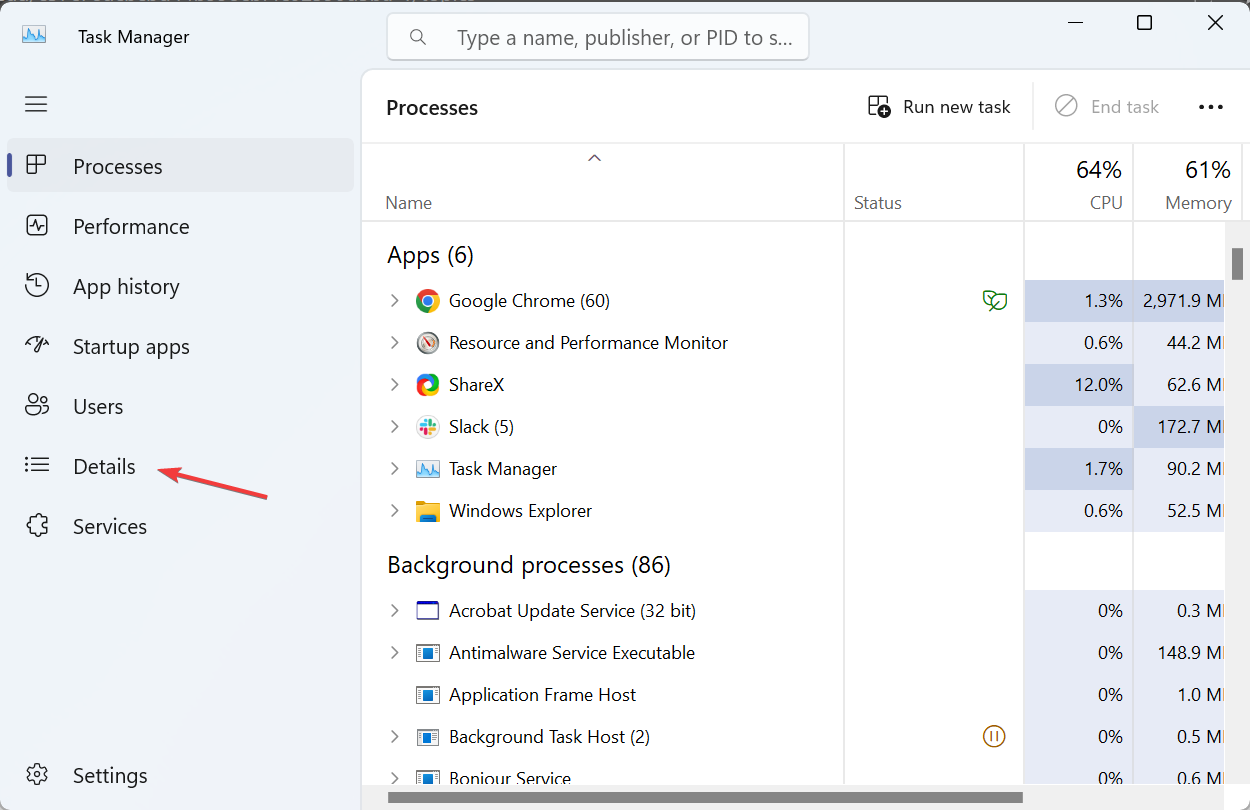Sort by the Status column header
1250x810 pixels.
tap(934, 182)
